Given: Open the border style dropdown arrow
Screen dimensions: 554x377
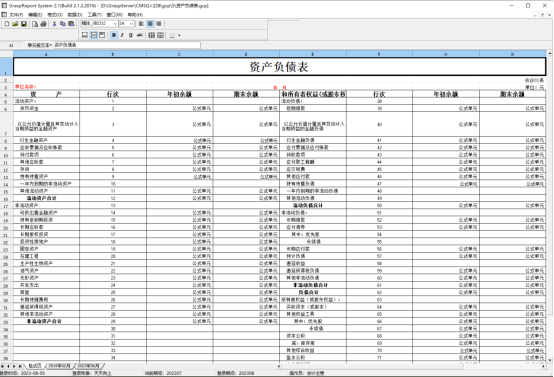Looking at the screenshot, I should point(179,35).
